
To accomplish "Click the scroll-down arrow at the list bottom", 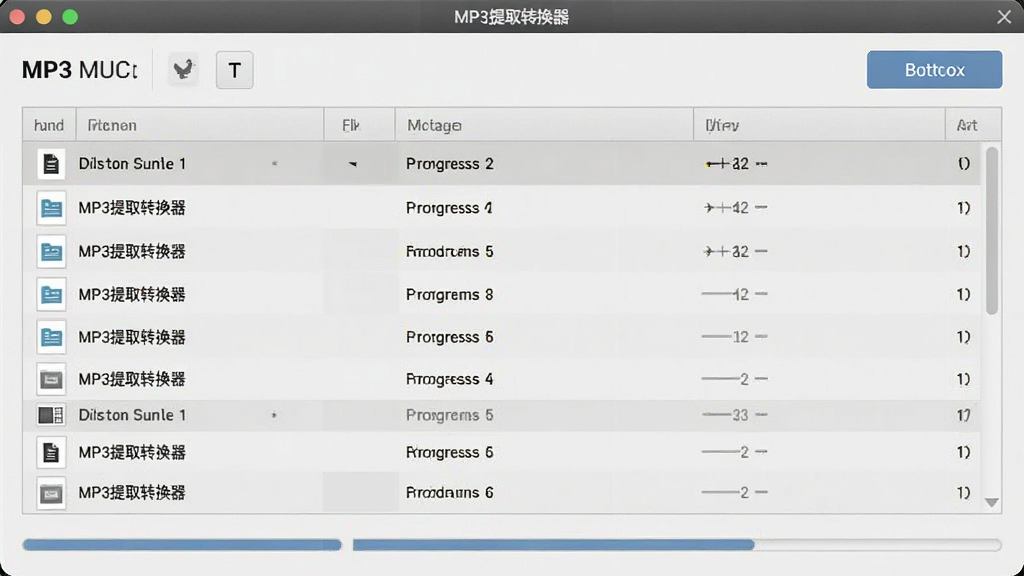I will [991, 502].
